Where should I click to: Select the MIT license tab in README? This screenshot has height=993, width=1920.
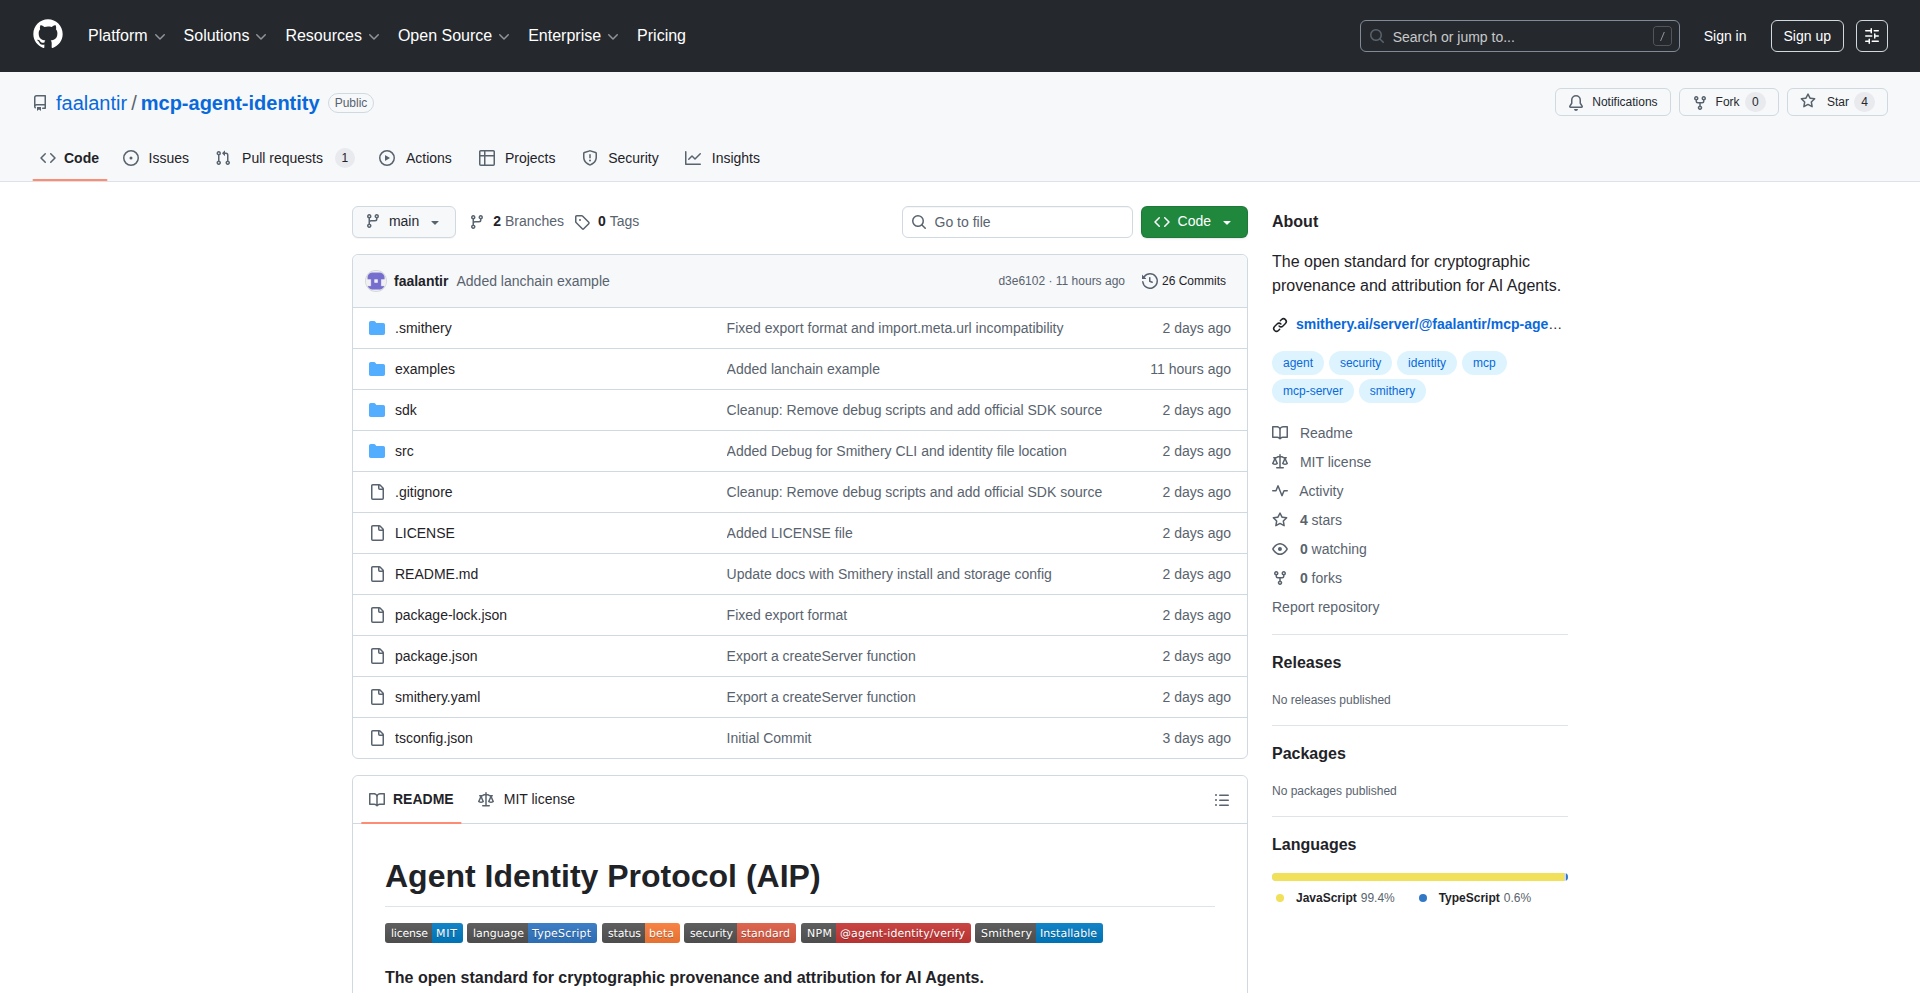[527, 799]
